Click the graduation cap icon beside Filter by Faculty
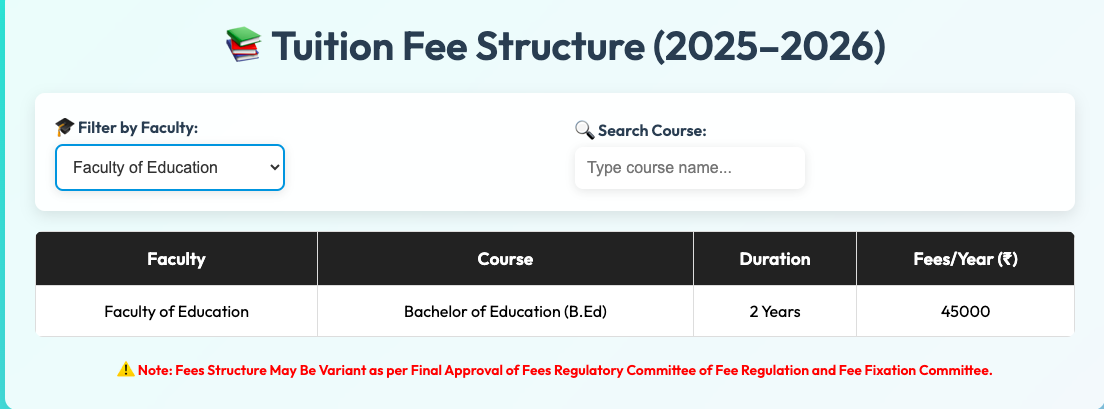Viewport: 1104px width, 409px height. tap(64, 127)
